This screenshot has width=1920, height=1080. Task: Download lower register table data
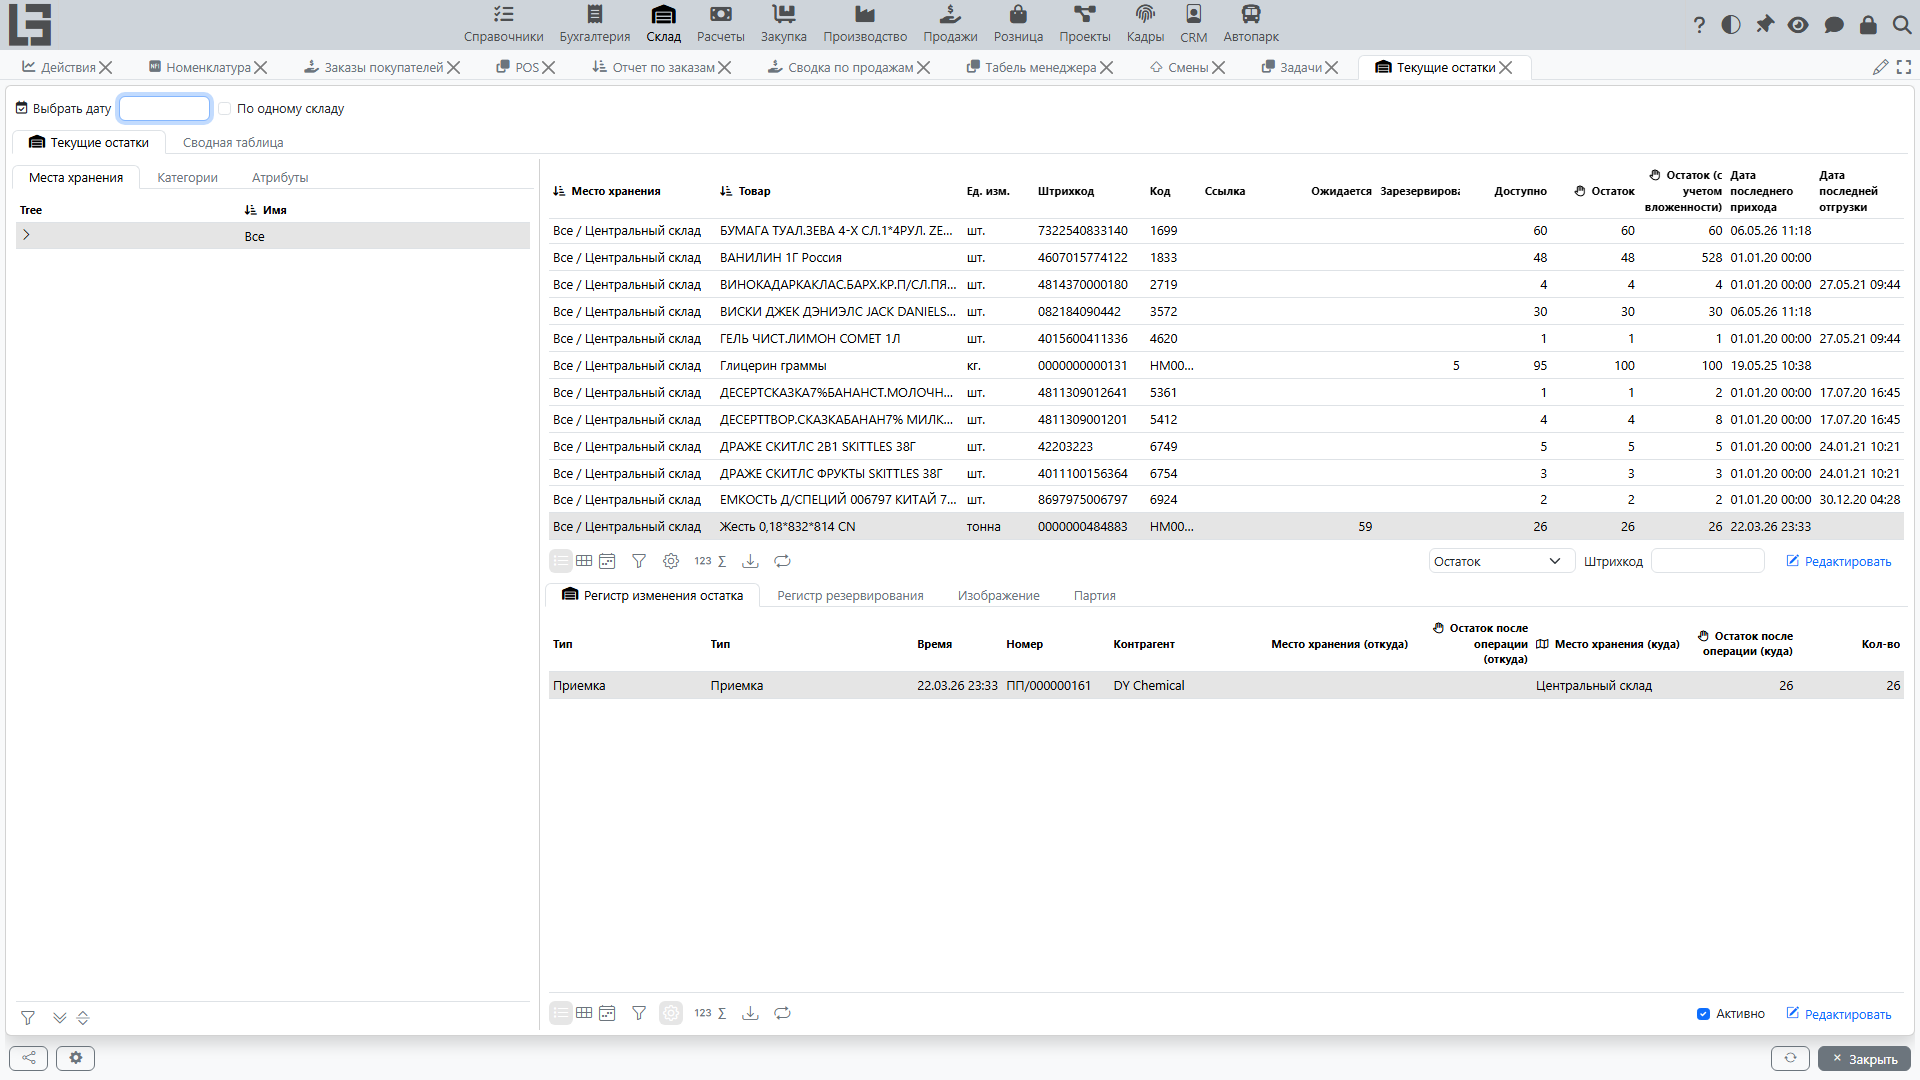[x=750, y=1013]
